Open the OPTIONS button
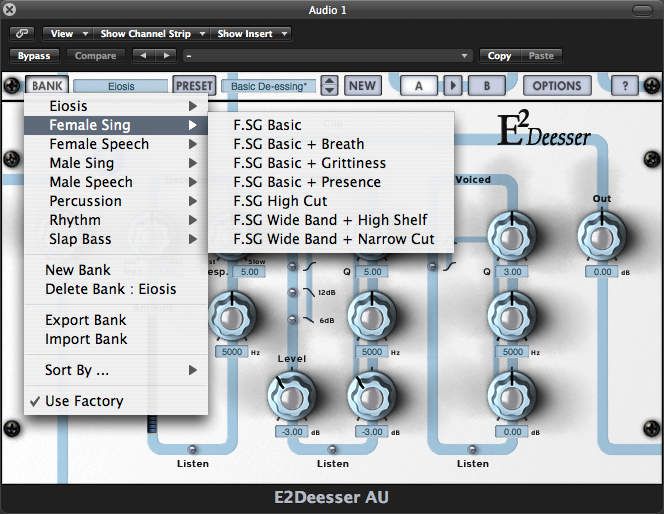 (557, 86)
